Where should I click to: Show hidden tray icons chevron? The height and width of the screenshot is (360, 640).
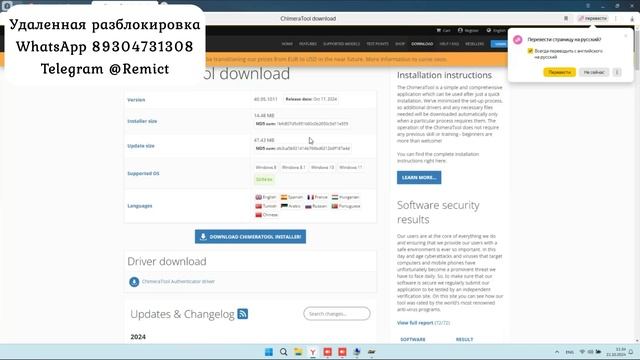click(557, 352)
